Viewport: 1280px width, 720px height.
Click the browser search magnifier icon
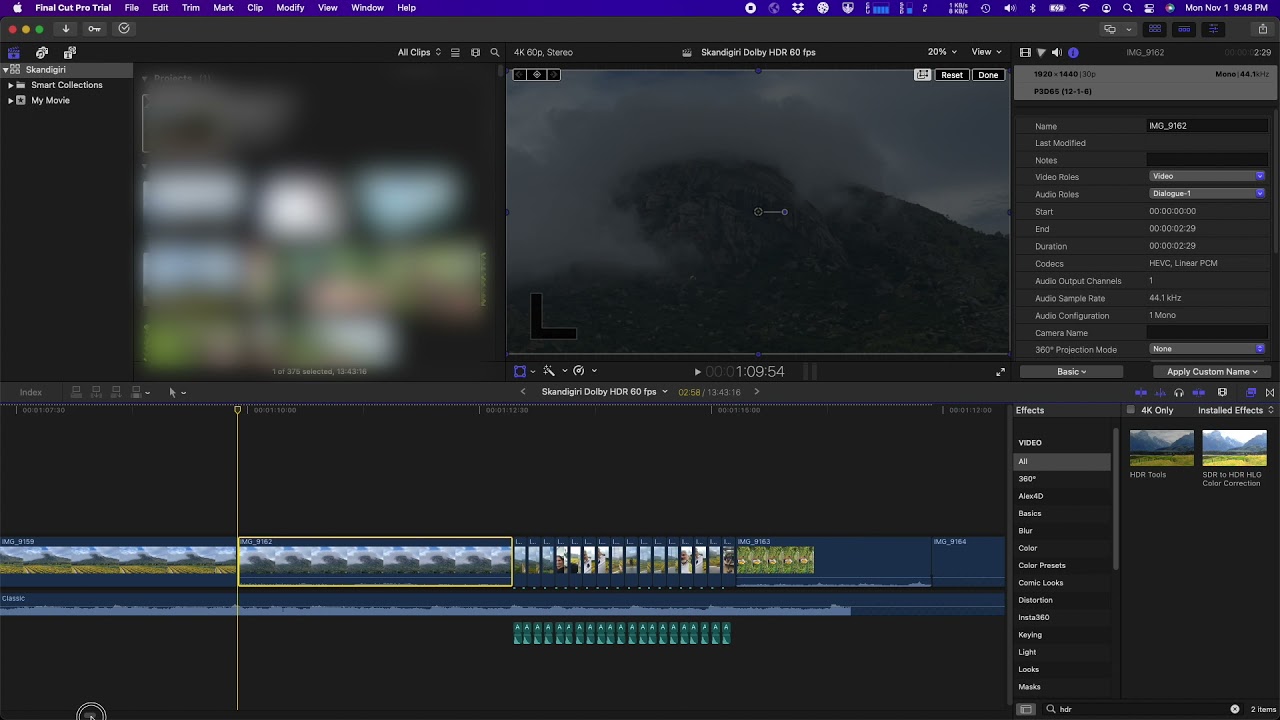click(x=494, y=53)
